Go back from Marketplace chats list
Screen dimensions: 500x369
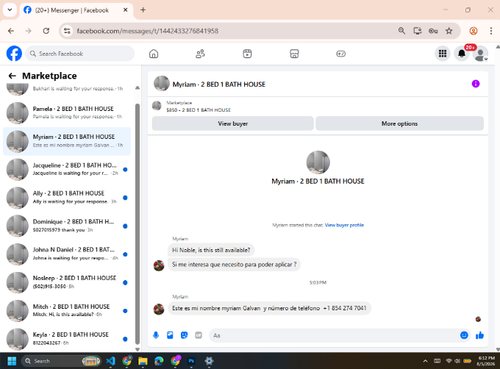pos(12,76)
